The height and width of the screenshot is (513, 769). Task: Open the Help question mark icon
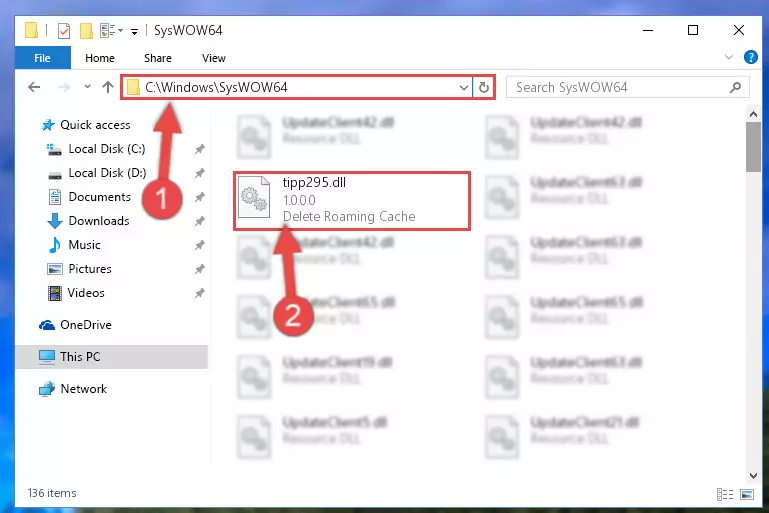point(750,57)
